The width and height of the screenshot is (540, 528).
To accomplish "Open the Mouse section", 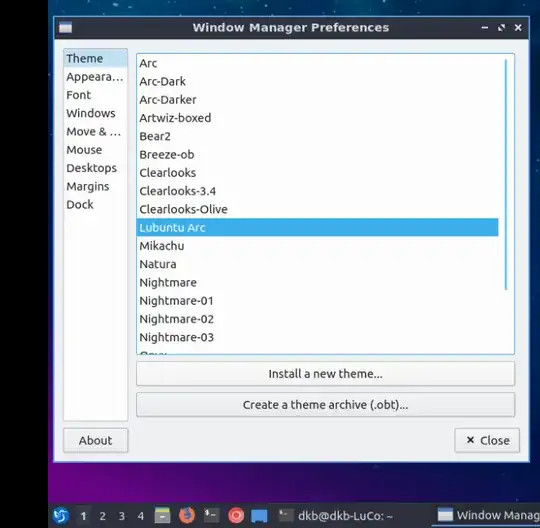I will [95, 150].
